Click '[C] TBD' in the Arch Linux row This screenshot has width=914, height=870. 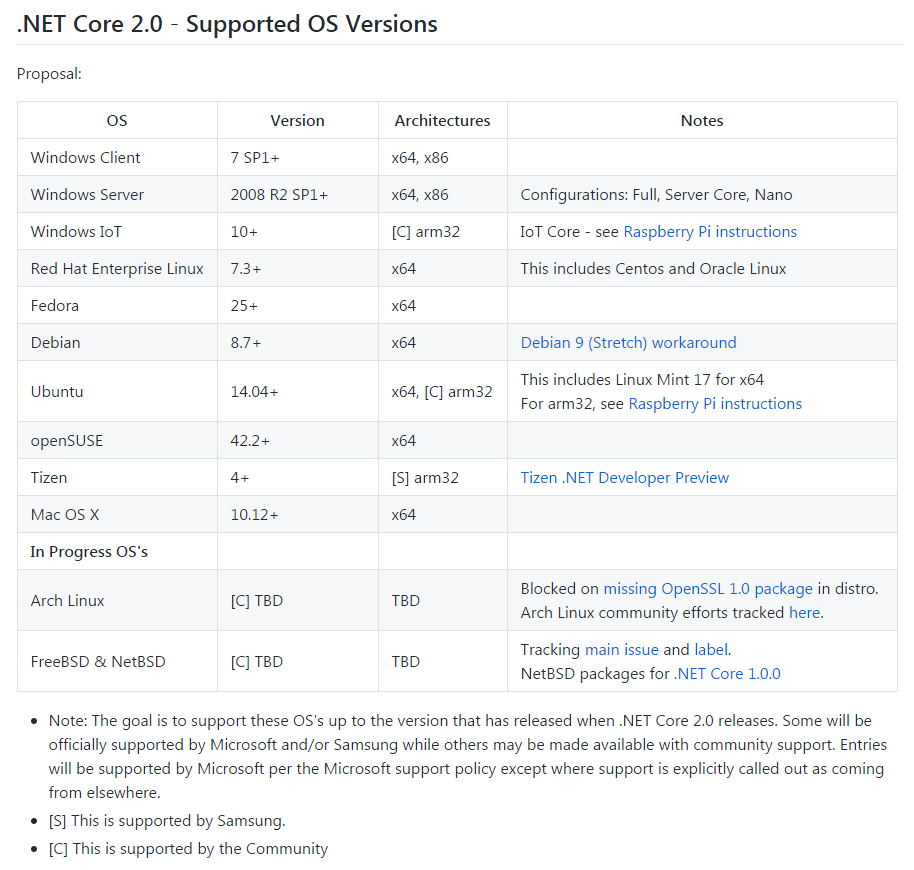click(x=256, y=601)
